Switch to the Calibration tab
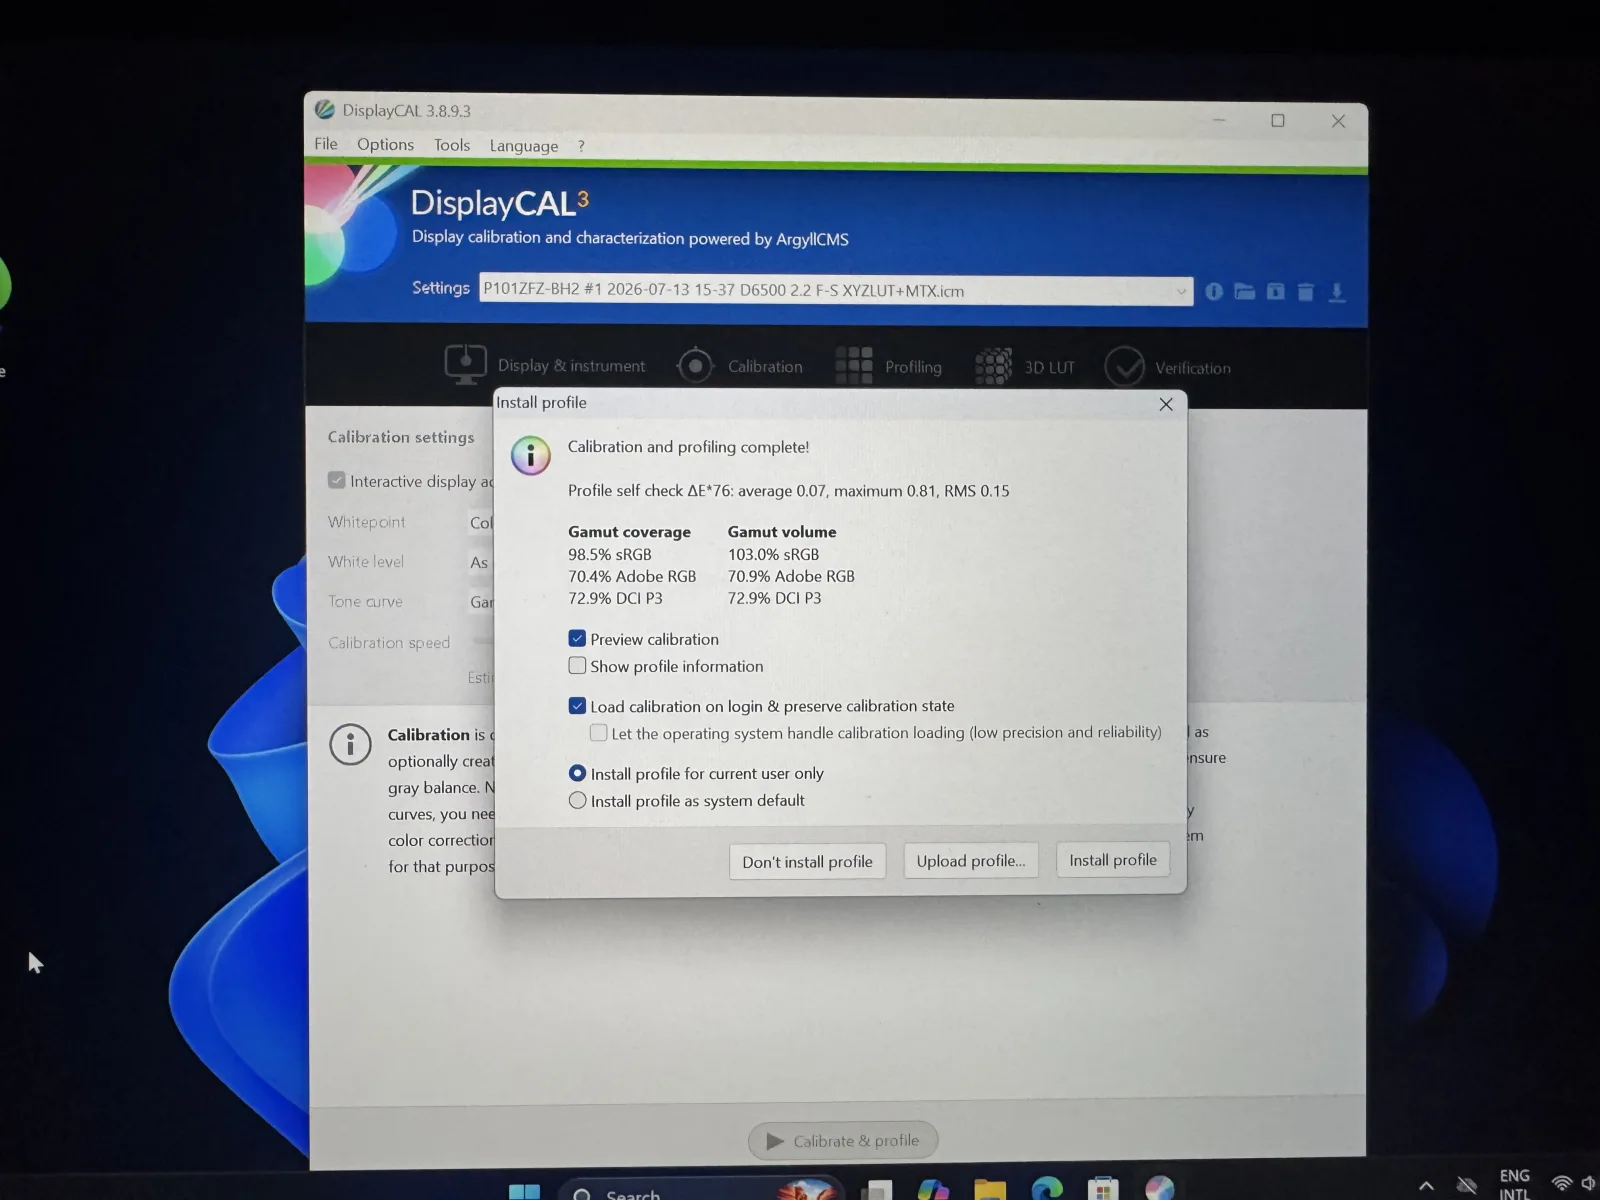 (740, 366)
